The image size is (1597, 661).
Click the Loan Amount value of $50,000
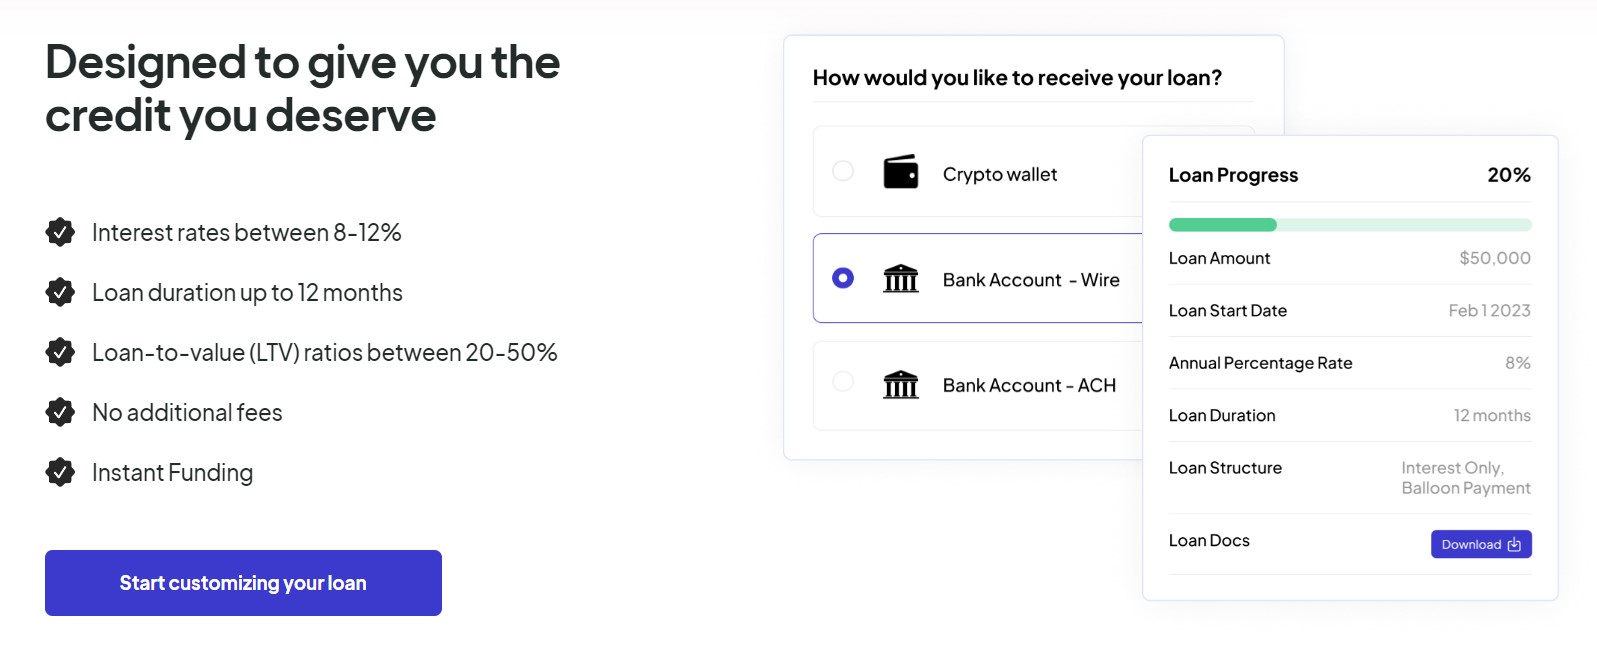(1496, 258)
